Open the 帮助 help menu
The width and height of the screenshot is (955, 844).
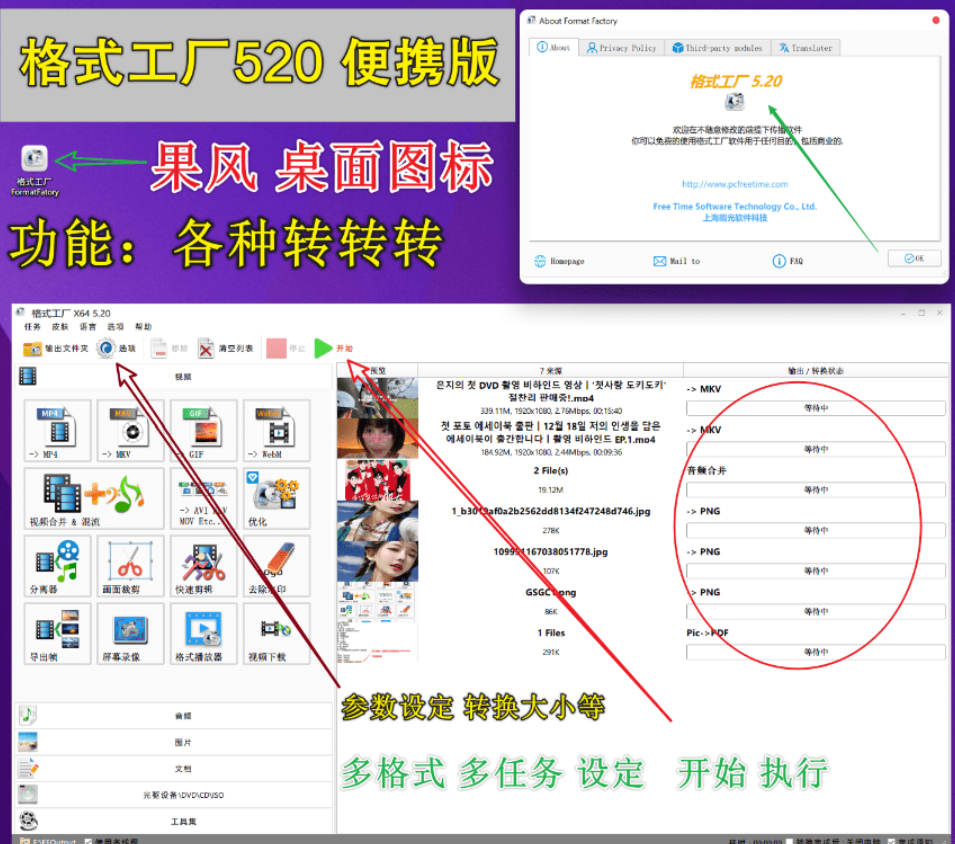pos(143,327)
